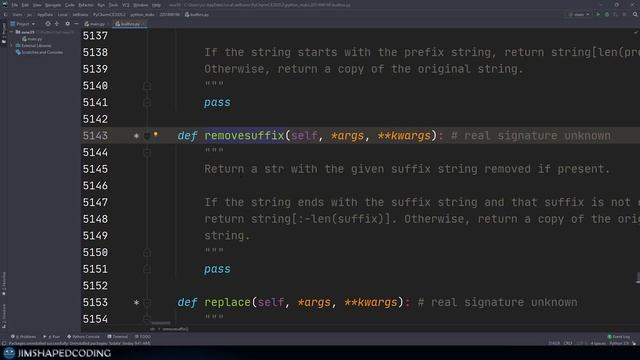Open the Tools menu
The image size is (640, 360).
[113, 5]
